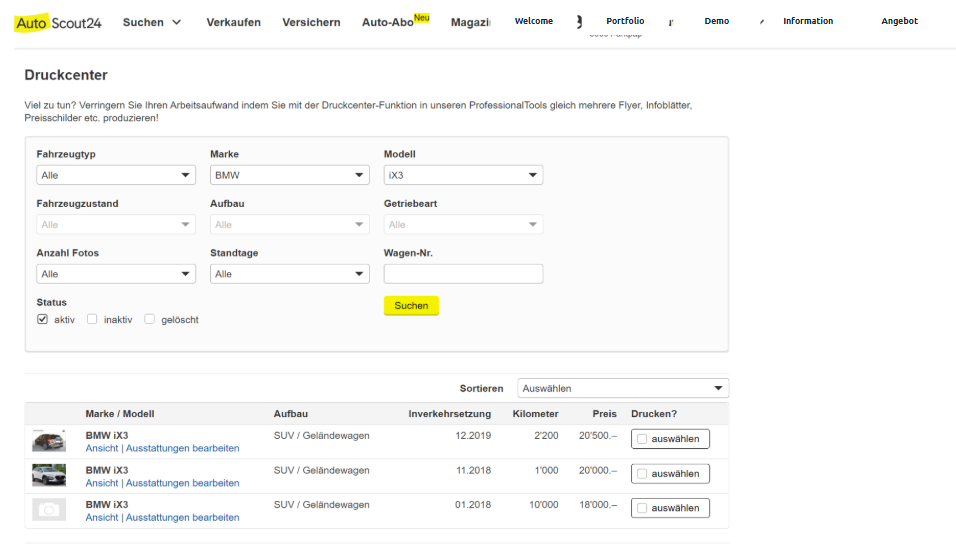Open Ausstattungen bearbeiten for the 01.2018 car
The height and width of the screenshot is (544, 956).
click(182, 517)
